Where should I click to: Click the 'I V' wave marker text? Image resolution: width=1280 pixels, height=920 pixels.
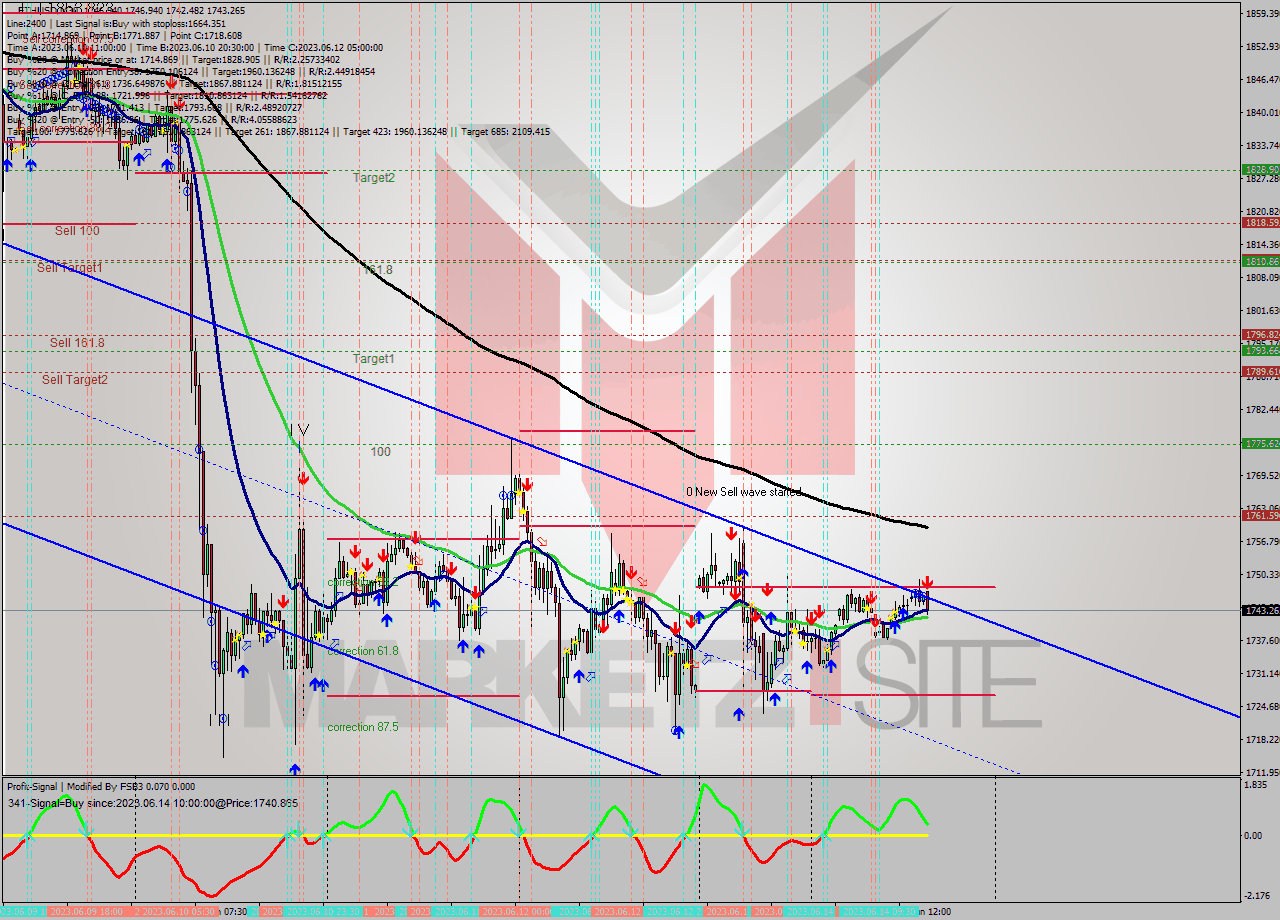click(x=299, y=430)
